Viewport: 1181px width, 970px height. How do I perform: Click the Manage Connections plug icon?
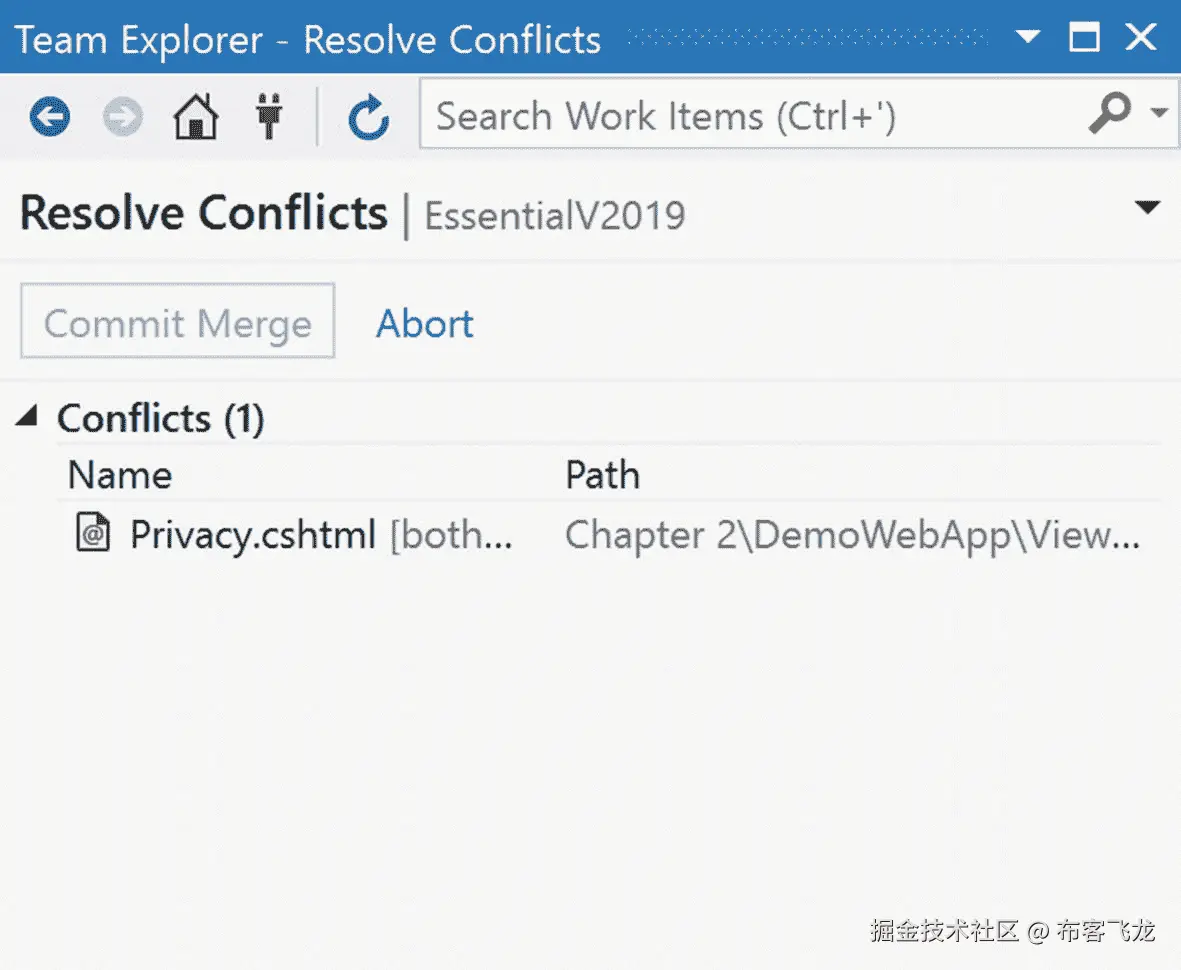click(268, 118)
